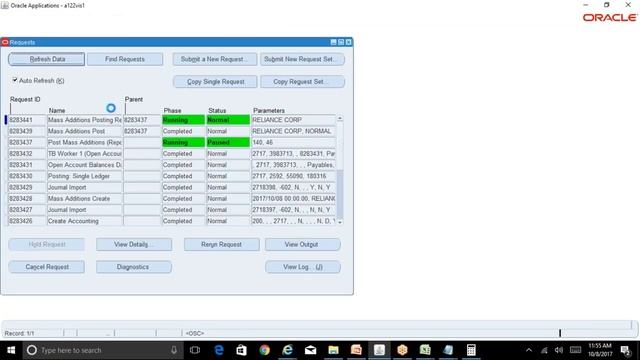Viewport: 640px width, 360px height.
Task: Open Microsoft Edge from taskbar
Action: (219, 350)
